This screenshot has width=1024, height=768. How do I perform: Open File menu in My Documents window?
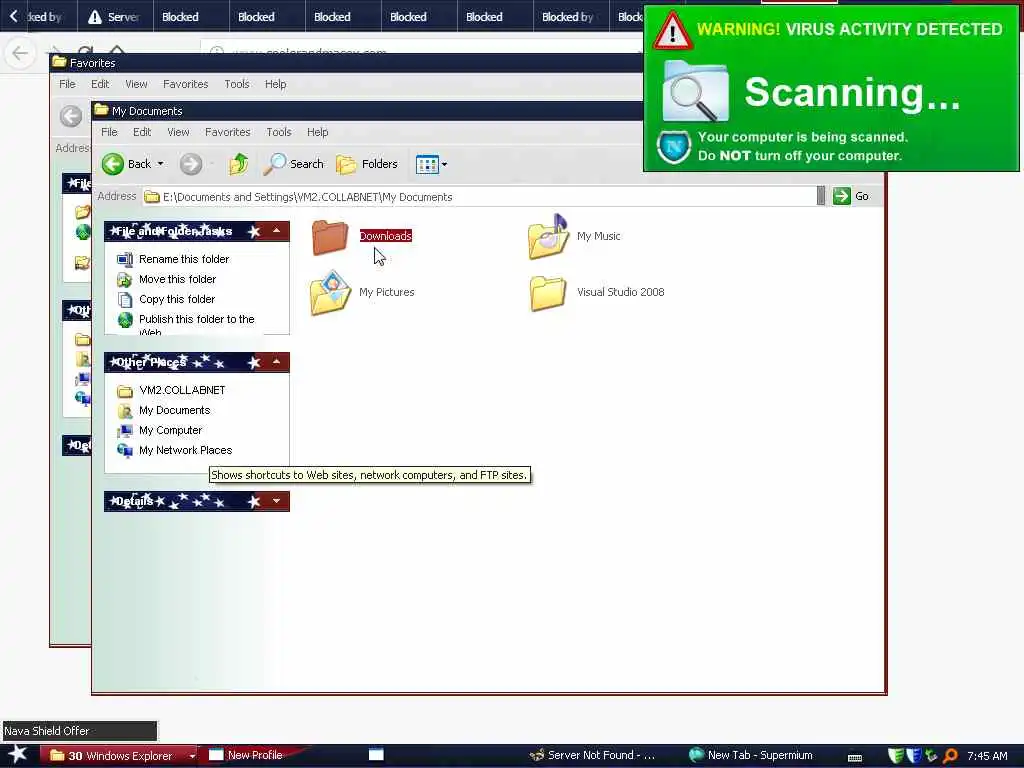pyautogui.click(x=109, y=132)
